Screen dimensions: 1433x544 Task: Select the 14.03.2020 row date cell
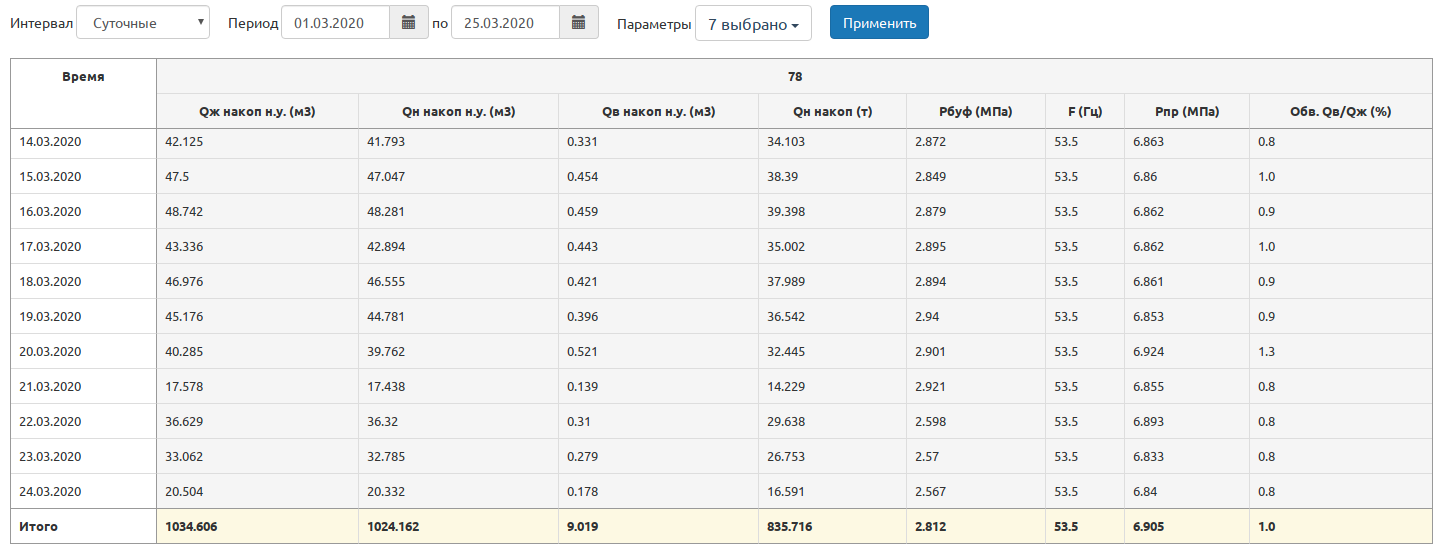pos(50,142)
